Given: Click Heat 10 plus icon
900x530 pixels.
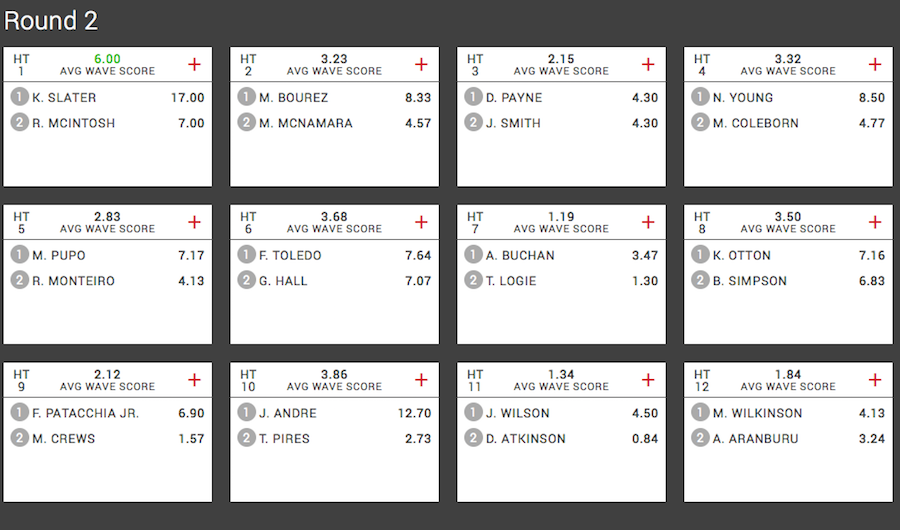Looking at the screenshot, I should pyautogui.click(x=421, y=380).
